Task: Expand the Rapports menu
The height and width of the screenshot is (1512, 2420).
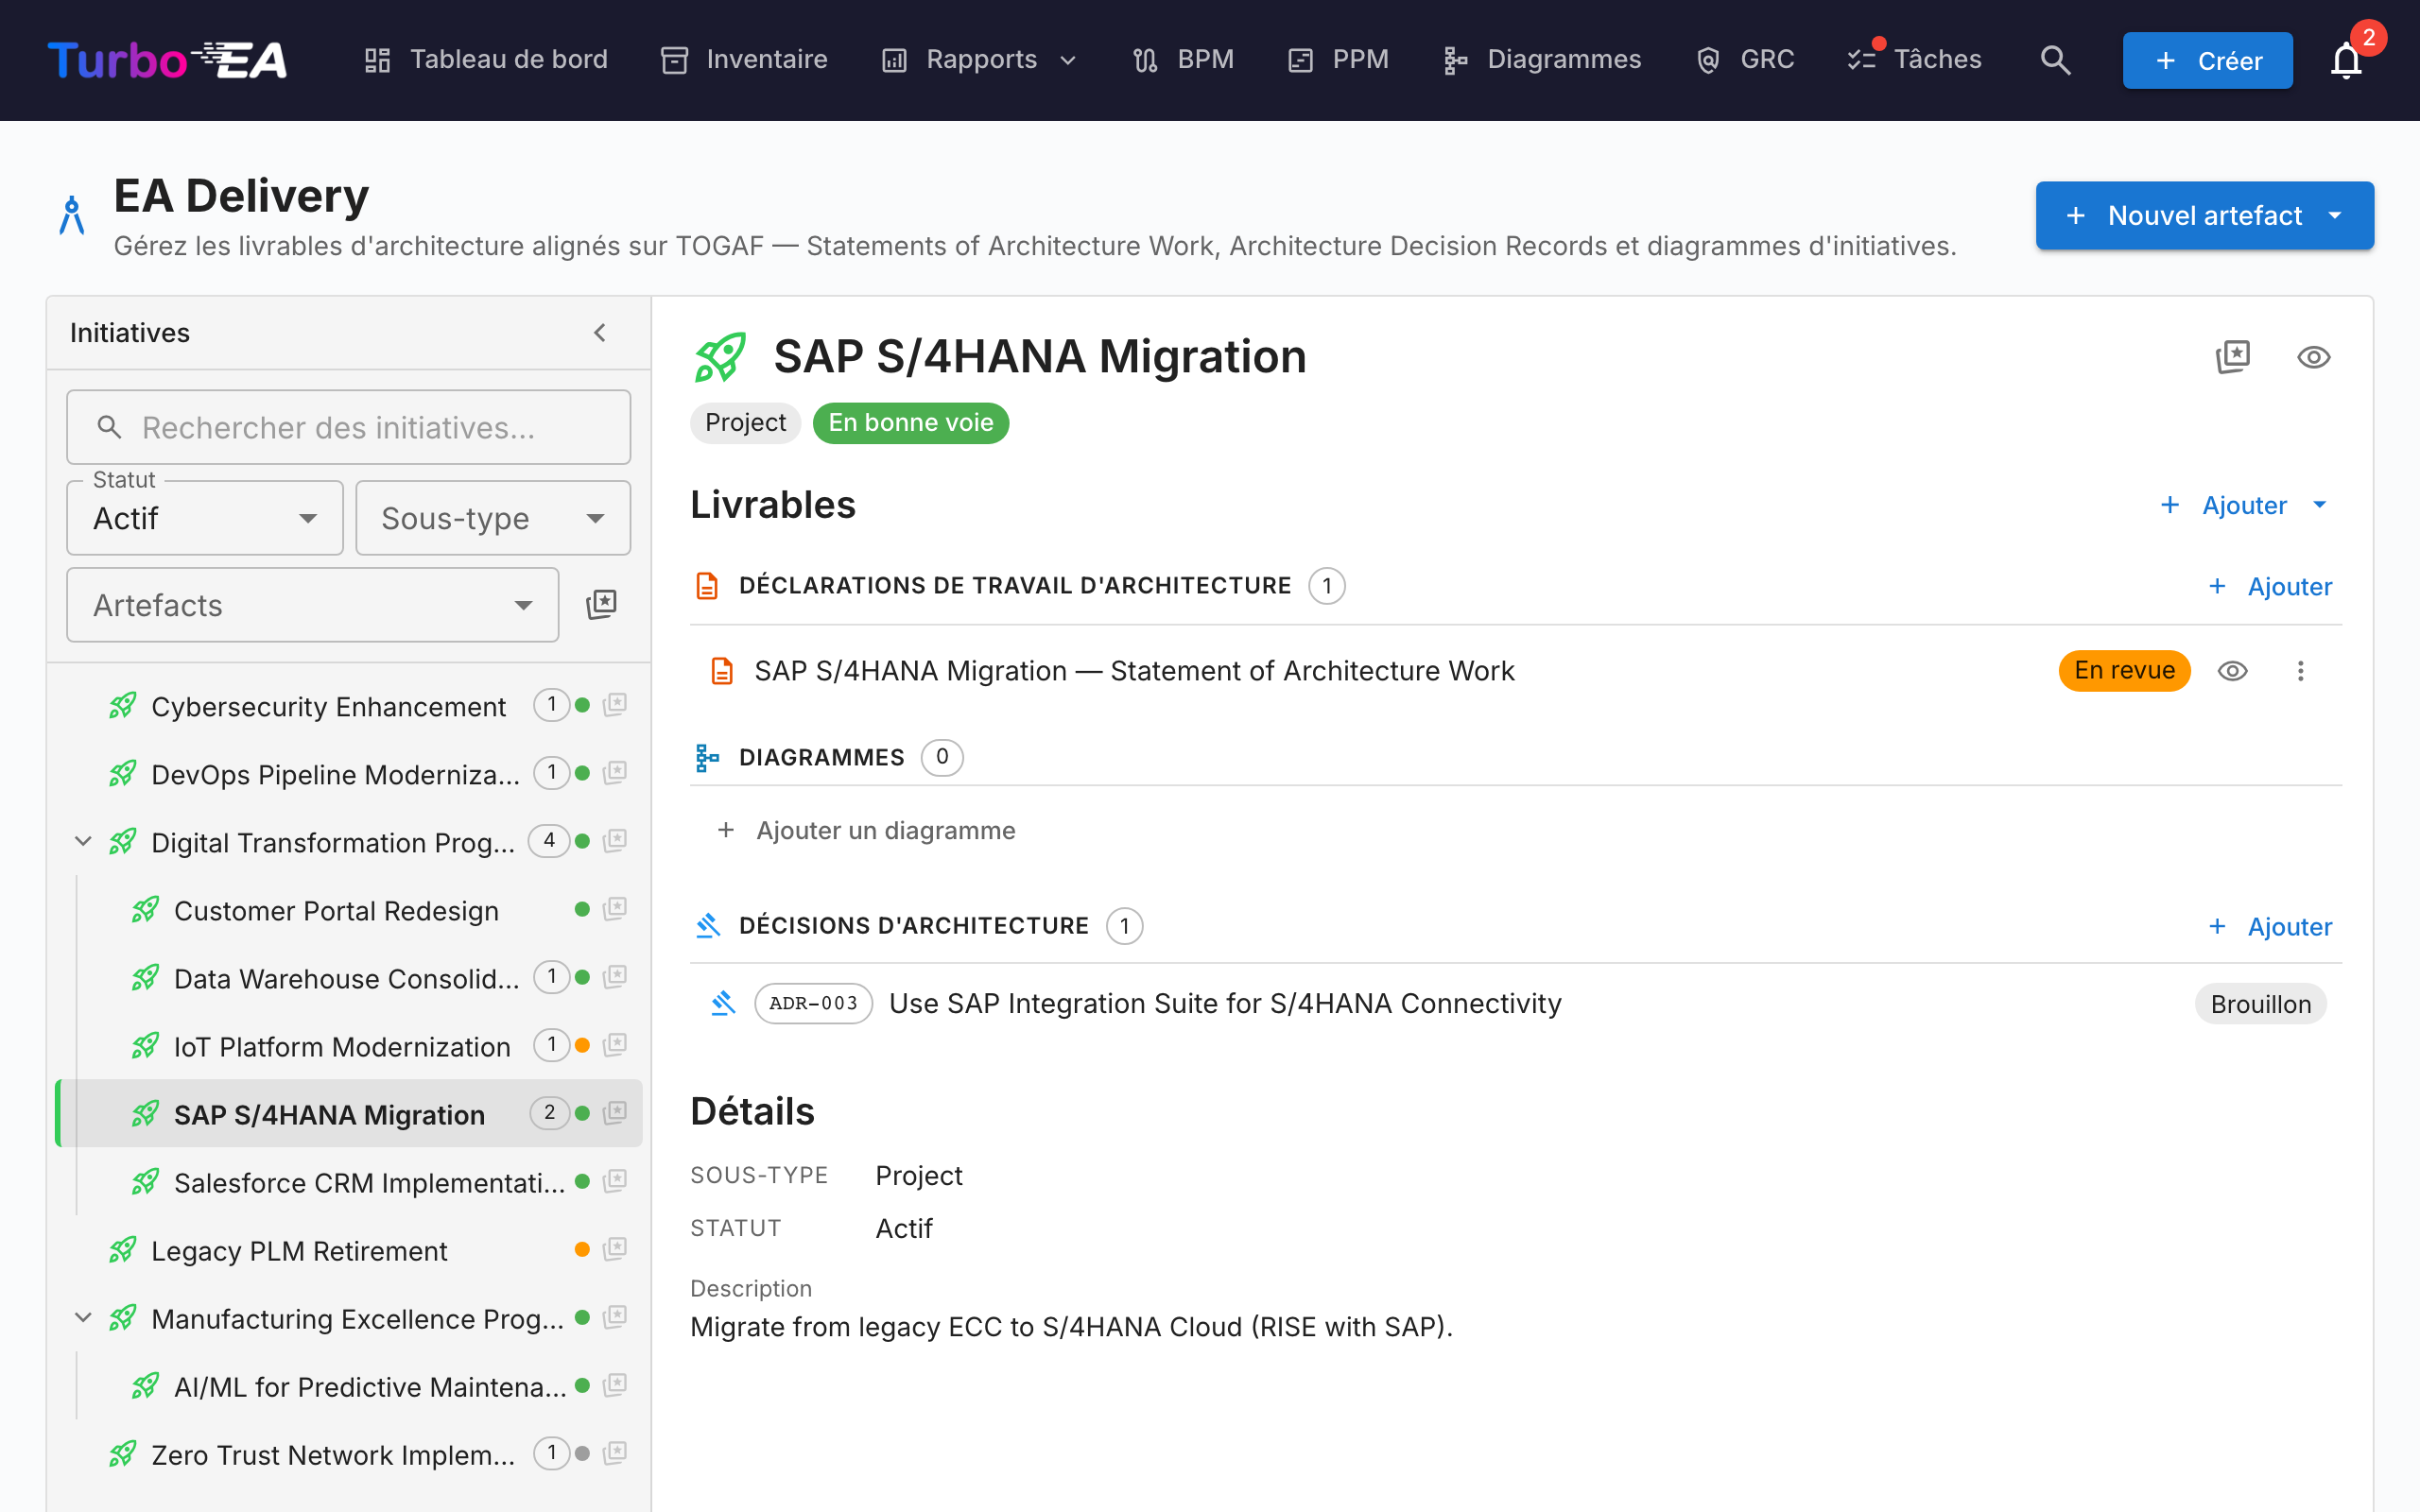Action: pyautogui.click(x=979, y=60)
